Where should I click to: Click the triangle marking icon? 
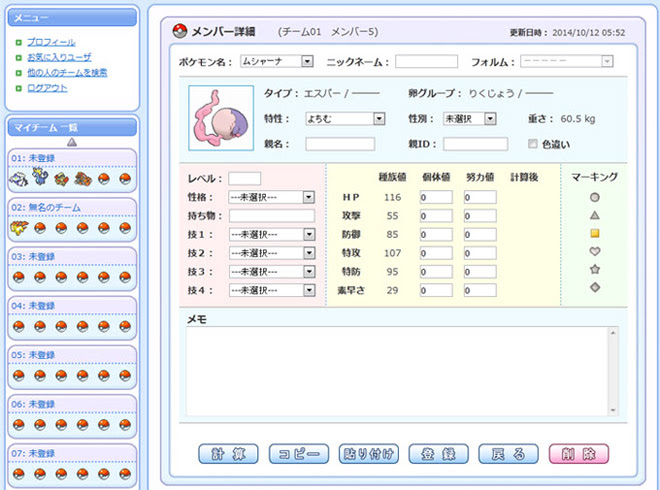click(x=594, y=216)
